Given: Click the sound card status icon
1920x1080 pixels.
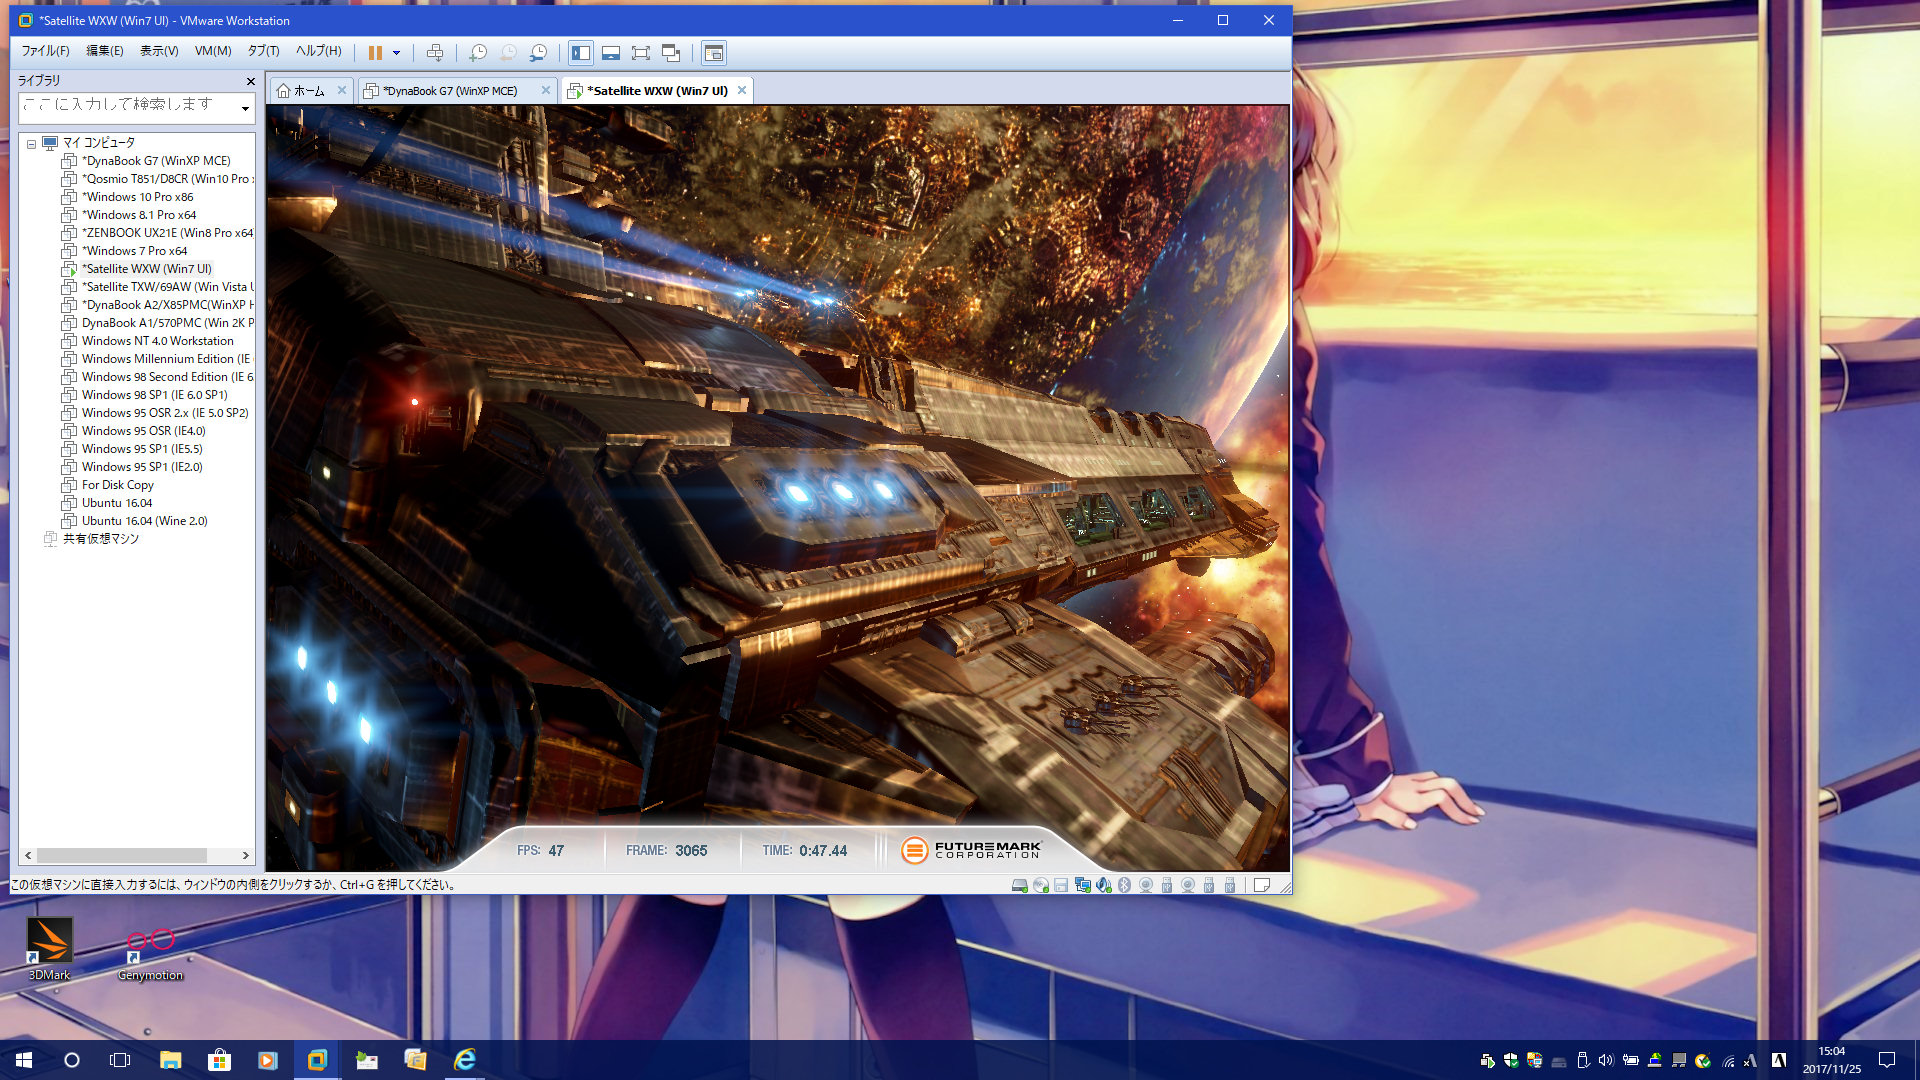Looking at the screenshot, I should pyautogui.click(x=1103, y=885).
